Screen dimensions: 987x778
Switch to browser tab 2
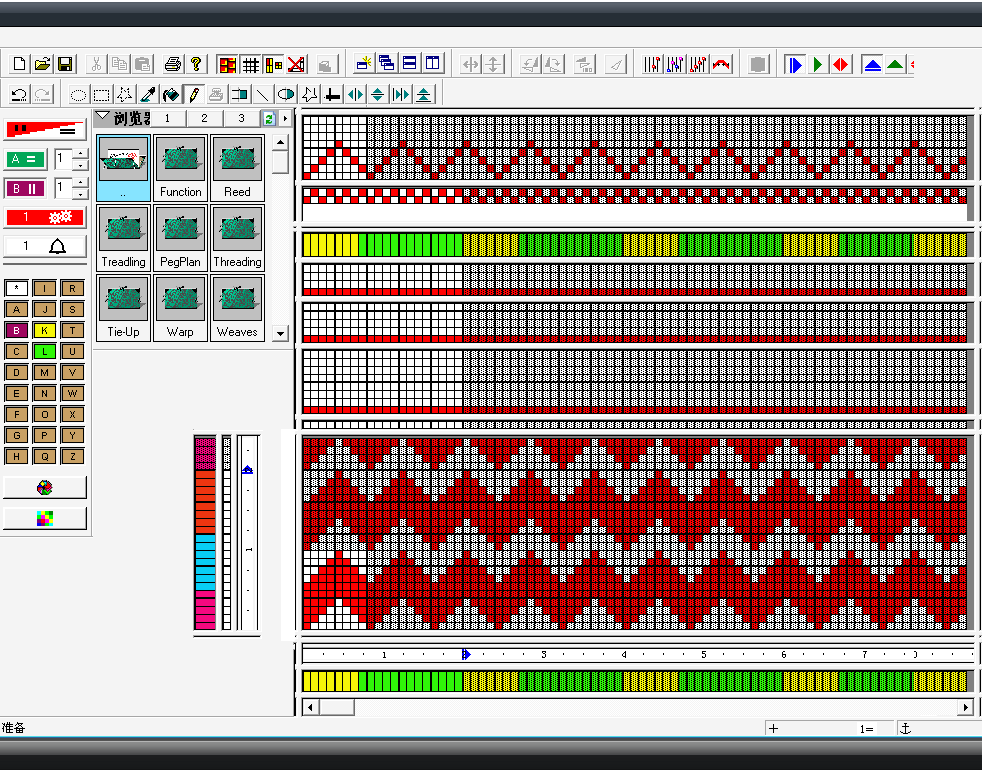point(204,118)
